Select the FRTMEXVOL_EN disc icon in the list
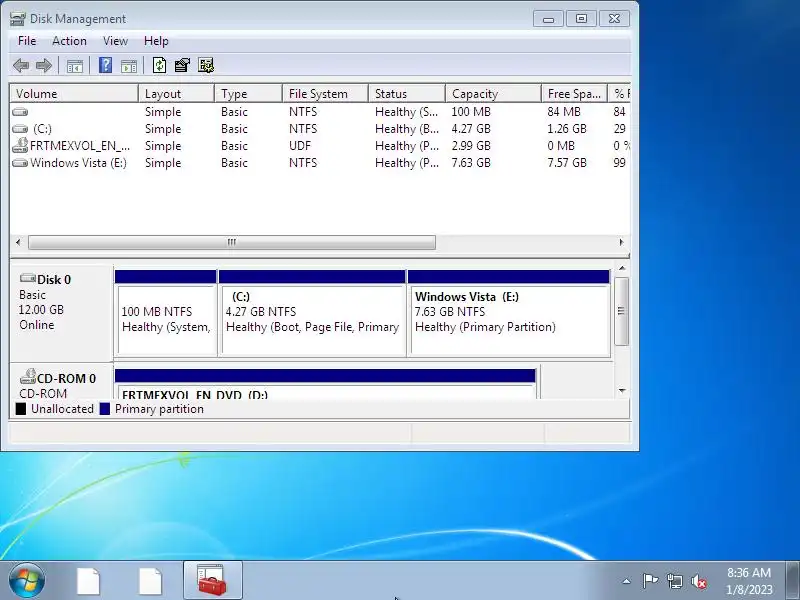800x600 pixels. point(20,145)
